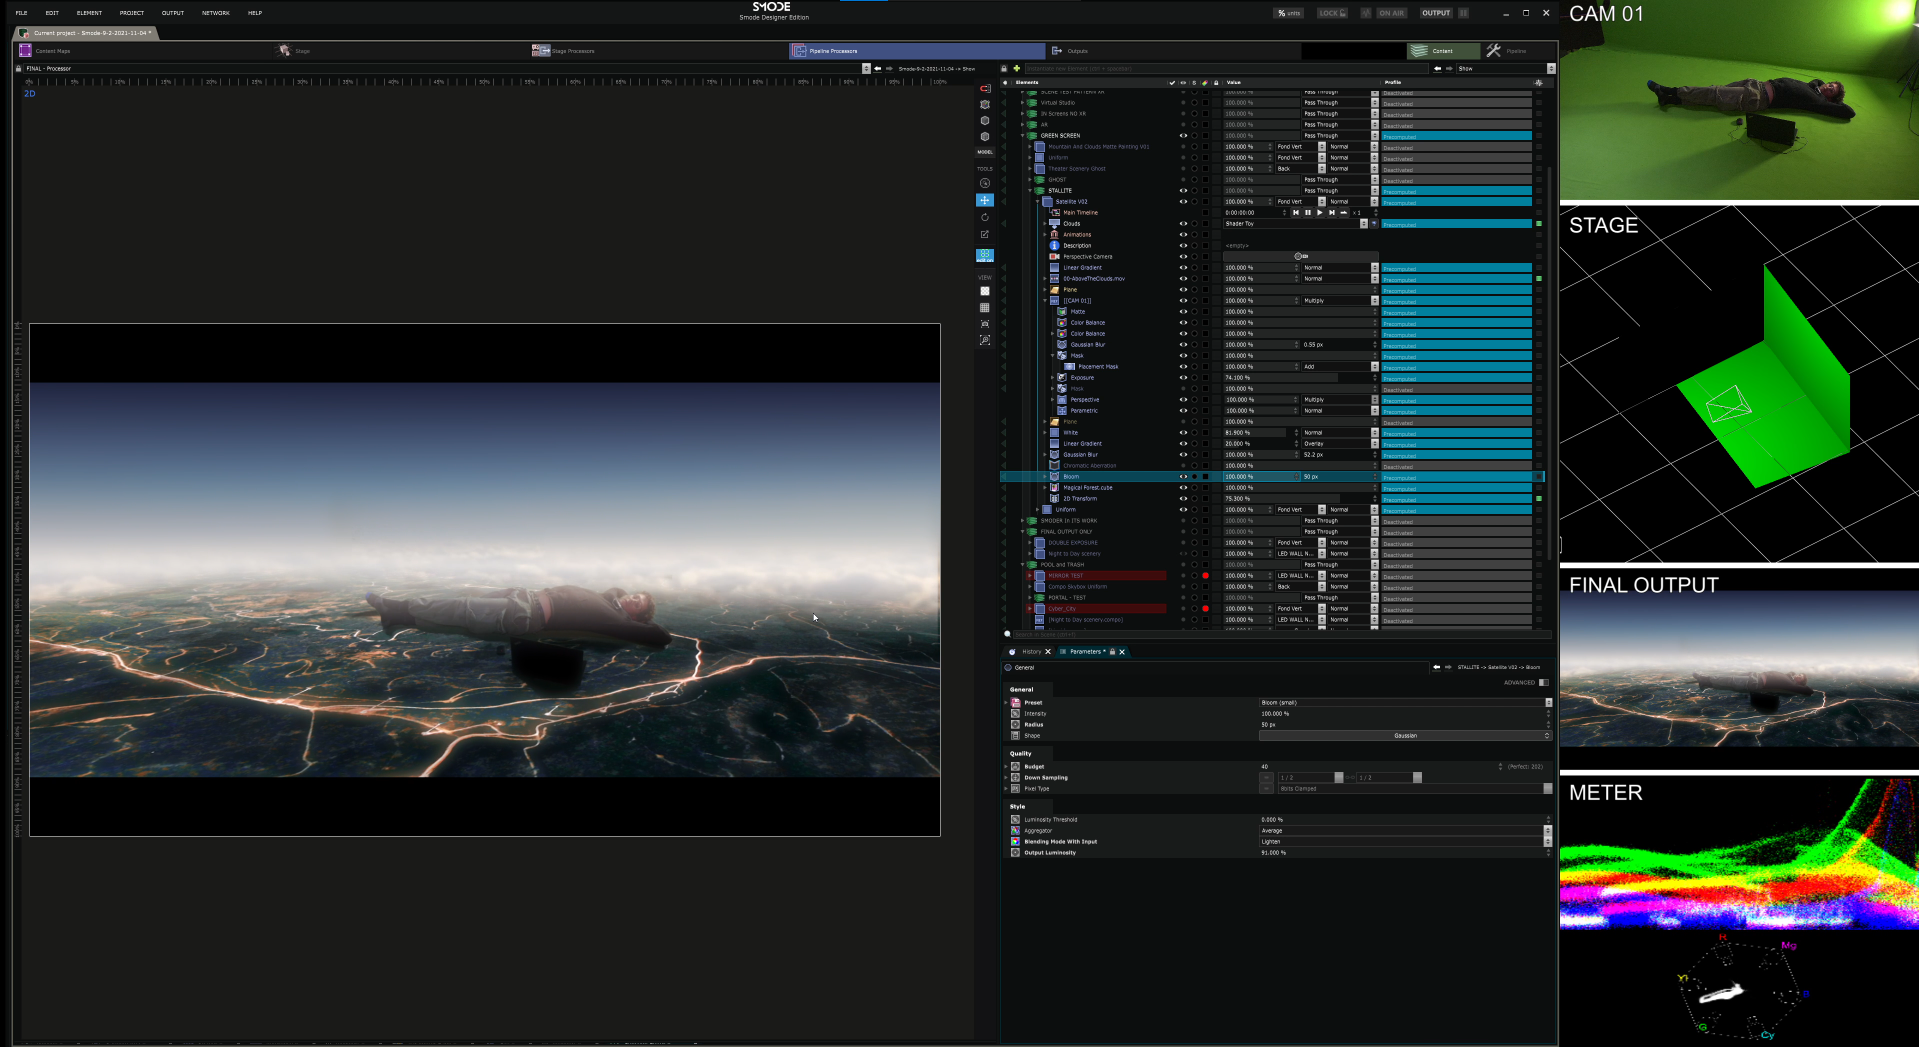Image resolution: width=1919 pixels, height=1047 pixels.
Task: Click the rotate tool icon
Action: (985, 217)
